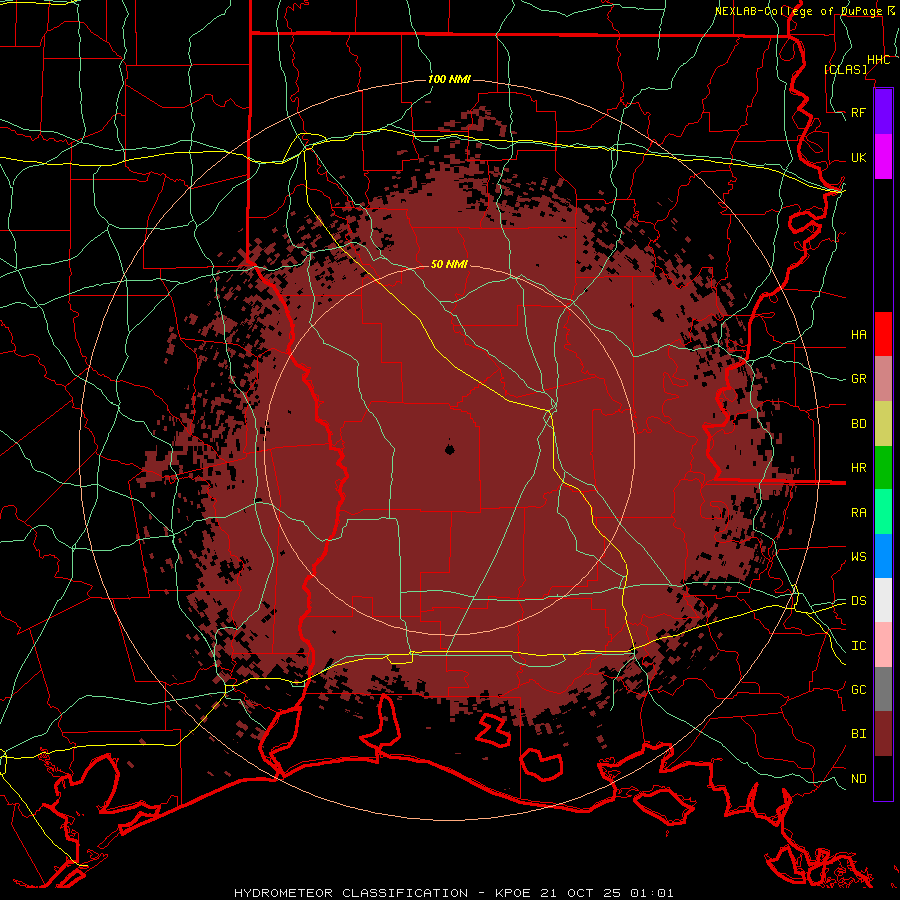Viewport: 900px width, 900px height.
Task: Click the gray GC legend swatch
Action: [x=883, y=689]
